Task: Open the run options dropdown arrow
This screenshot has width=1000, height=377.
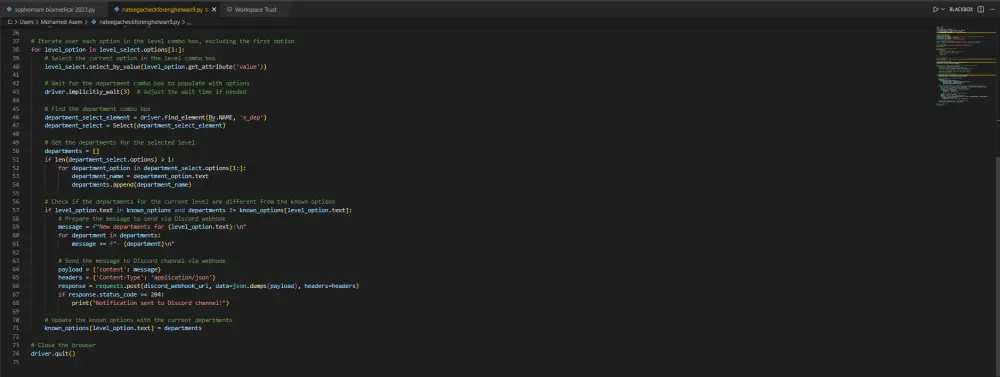Action: (x=943, y=10)
